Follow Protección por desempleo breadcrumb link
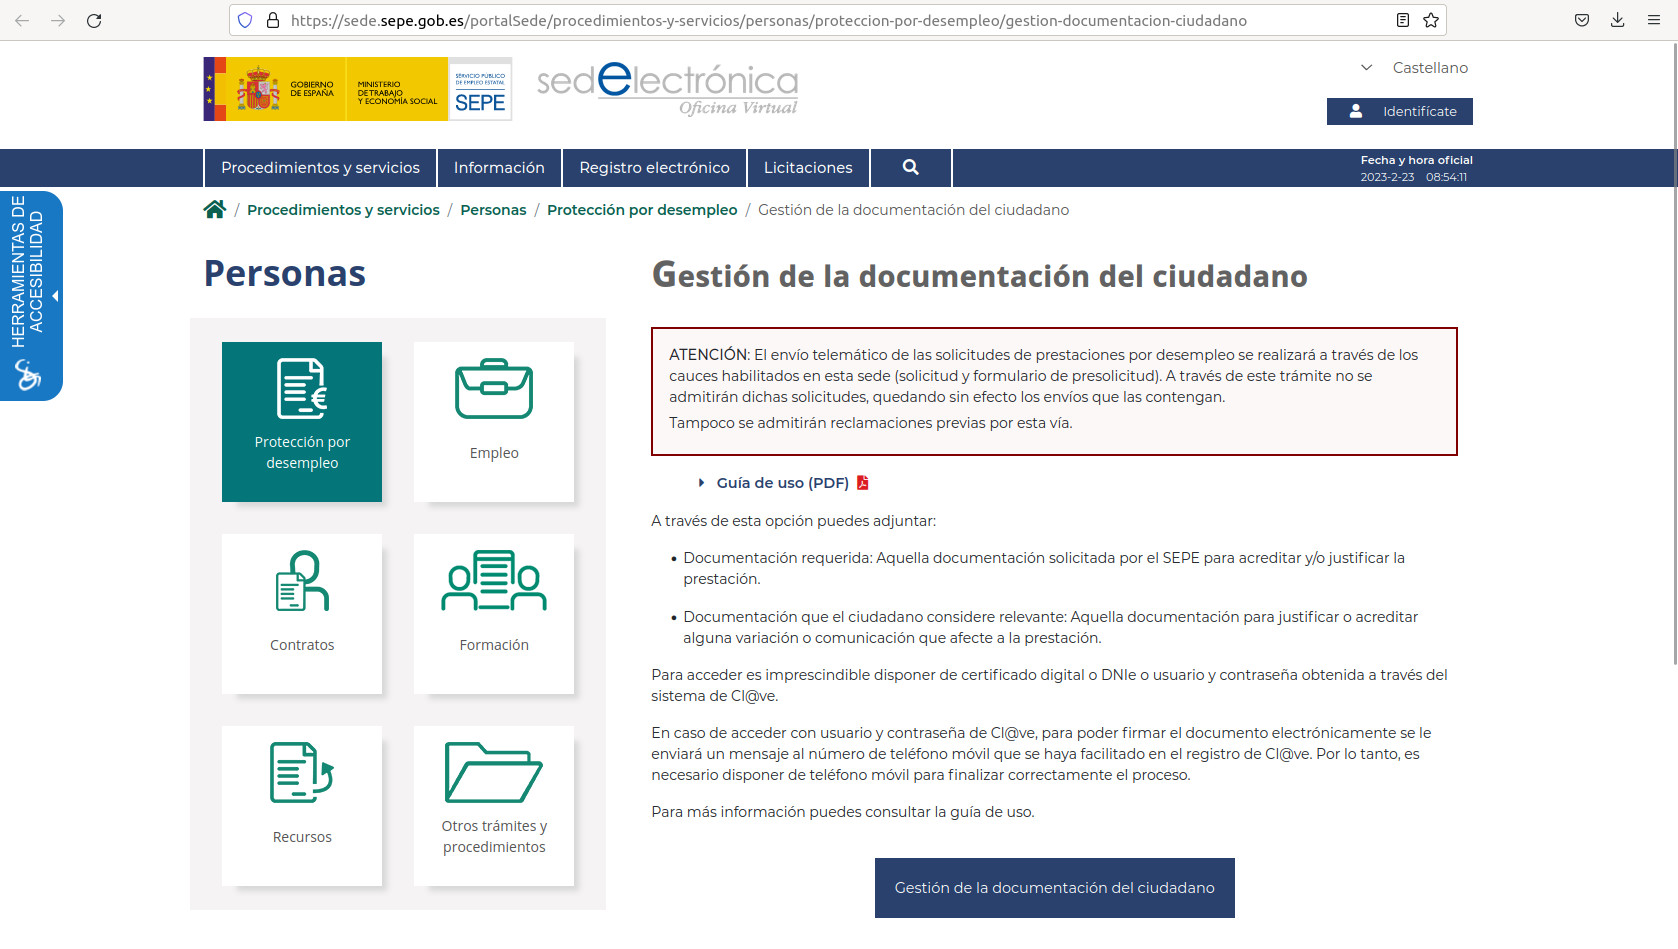The height and width of the screenshot is (949, 1678). click(x=642, y=210)
